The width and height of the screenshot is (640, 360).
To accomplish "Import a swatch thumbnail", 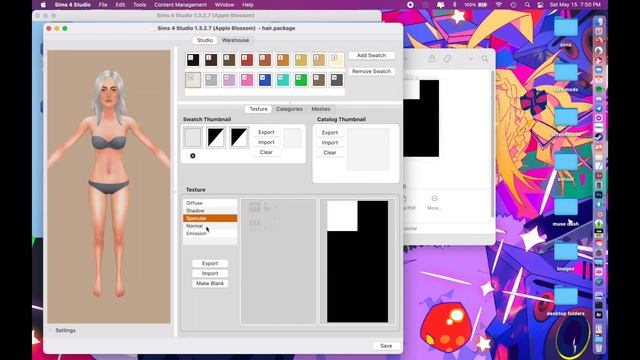I will (x=266, y=142).
